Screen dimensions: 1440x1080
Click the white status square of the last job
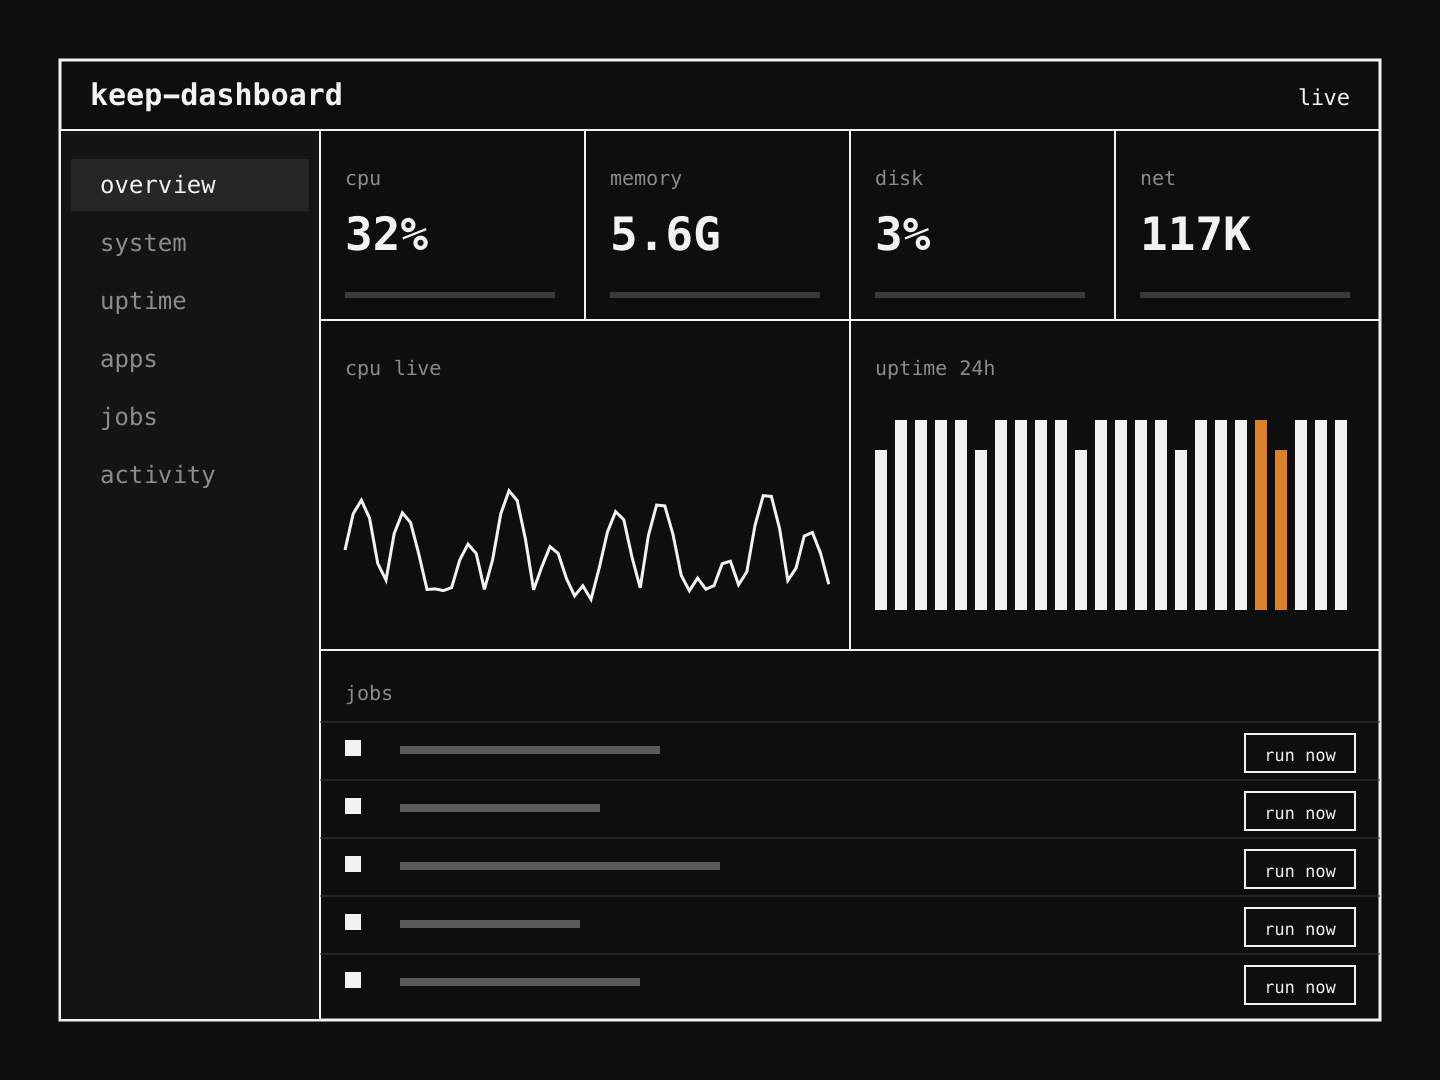click(x=353, y=980)
